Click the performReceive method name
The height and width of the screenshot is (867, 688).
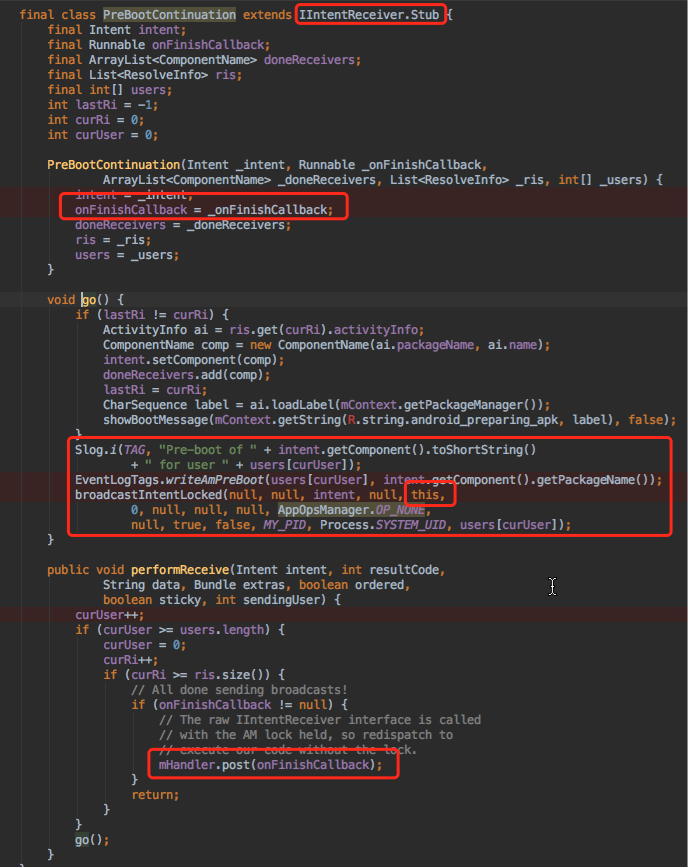(x=180, y=570)
